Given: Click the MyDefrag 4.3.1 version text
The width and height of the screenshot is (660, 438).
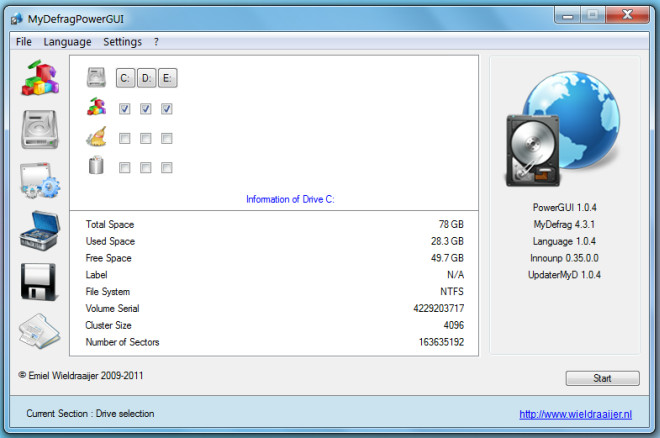Looking at the screenshot, I should [564, 224].
